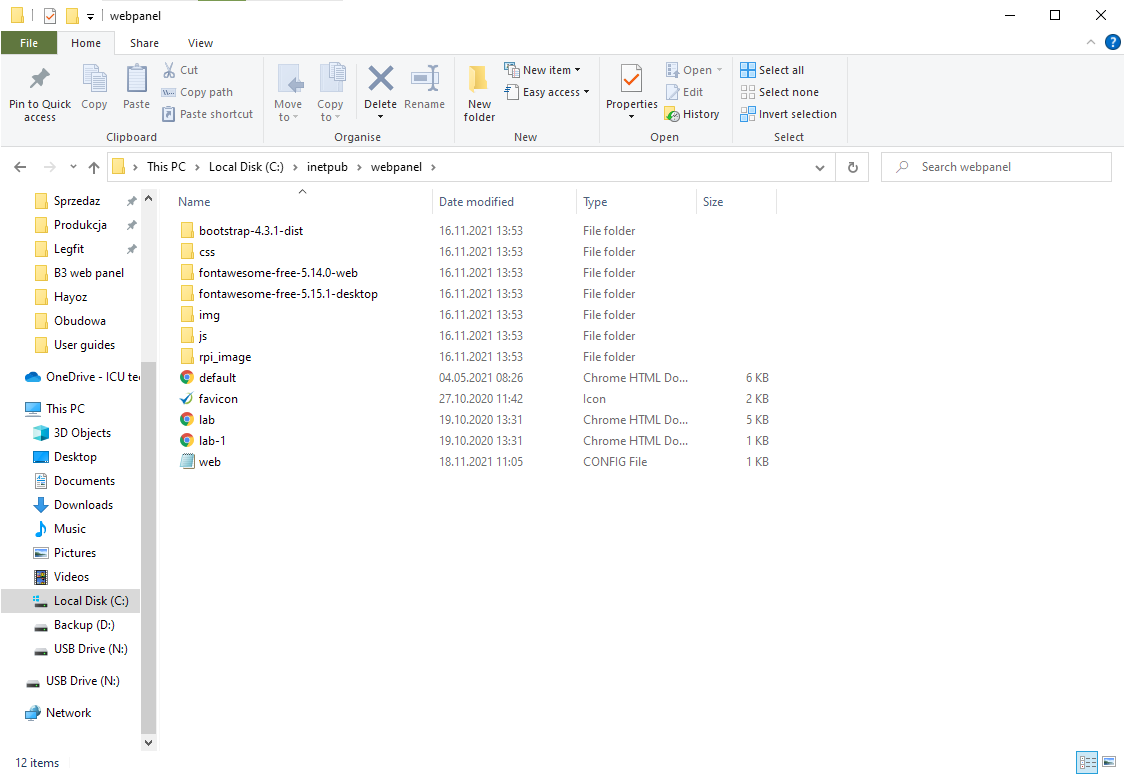Open the address bar history dropdown
The height and width of the screenshot is (775, 1125).
[x=825, y=167]
